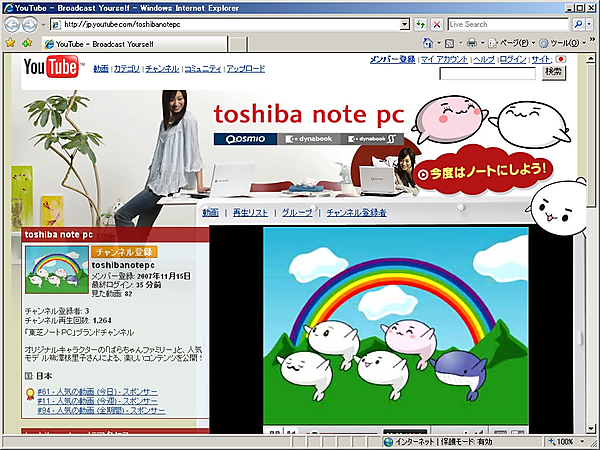This screenshot has height=450, width=600.
Task: Select the YouTube - Broadcast Yourself tab
Action: point(135,44)
